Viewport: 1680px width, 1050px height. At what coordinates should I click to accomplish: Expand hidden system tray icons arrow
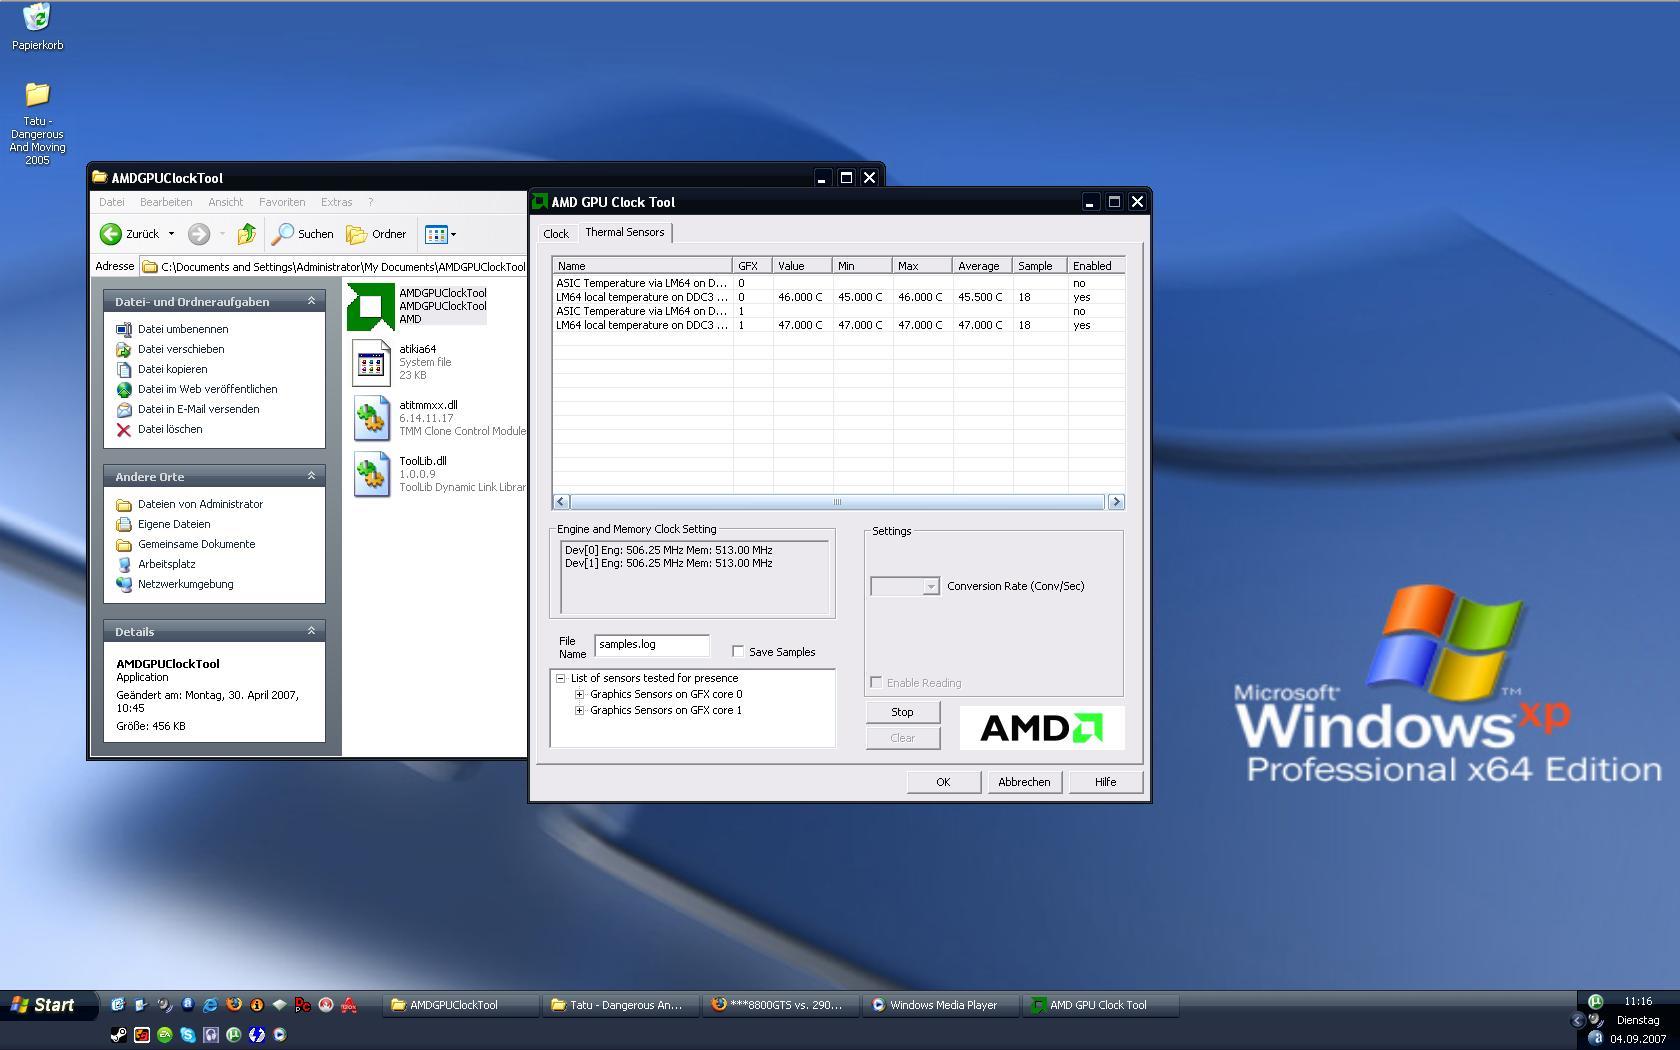point(1578,1021)
